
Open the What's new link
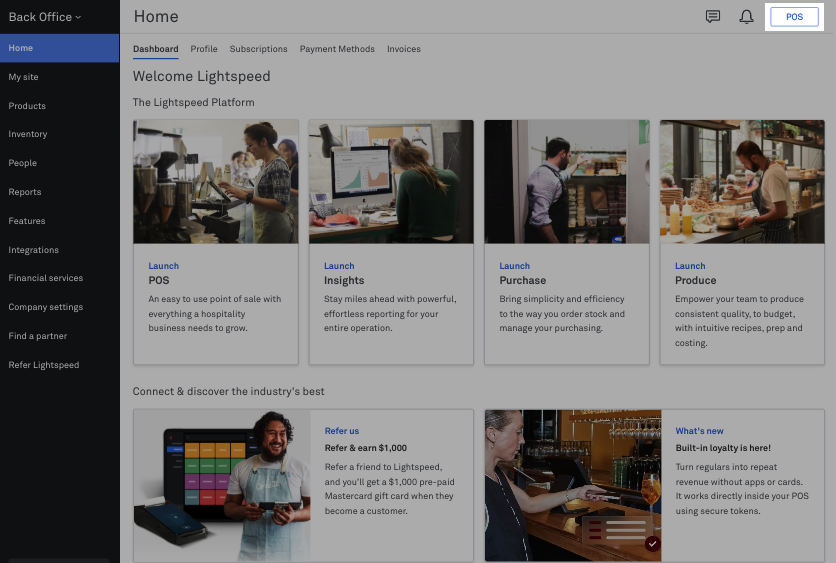(699, 431)
